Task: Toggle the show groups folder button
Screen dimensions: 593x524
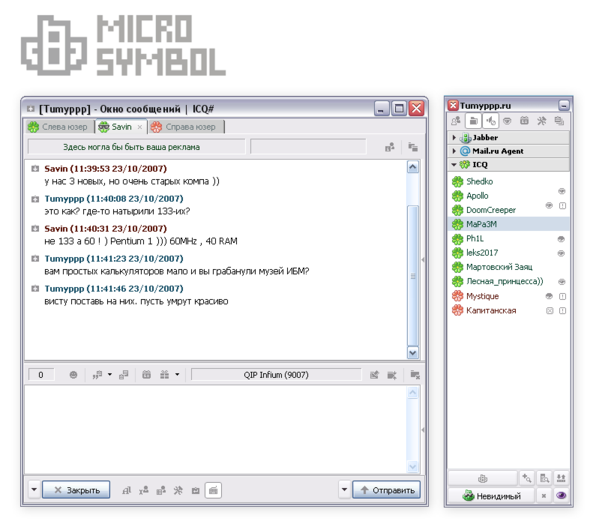Action: tap(473, 121)
